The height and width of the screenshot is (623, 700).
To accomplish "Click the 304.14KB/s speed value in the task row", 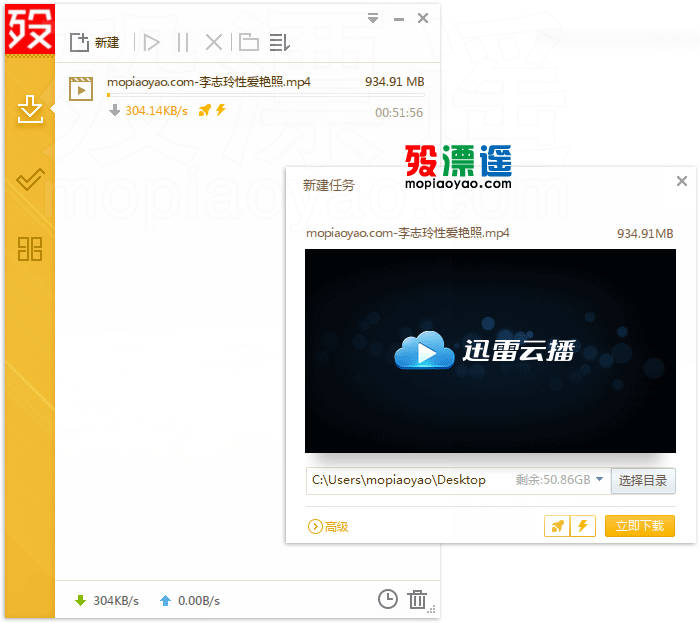I will coord(156,111).
